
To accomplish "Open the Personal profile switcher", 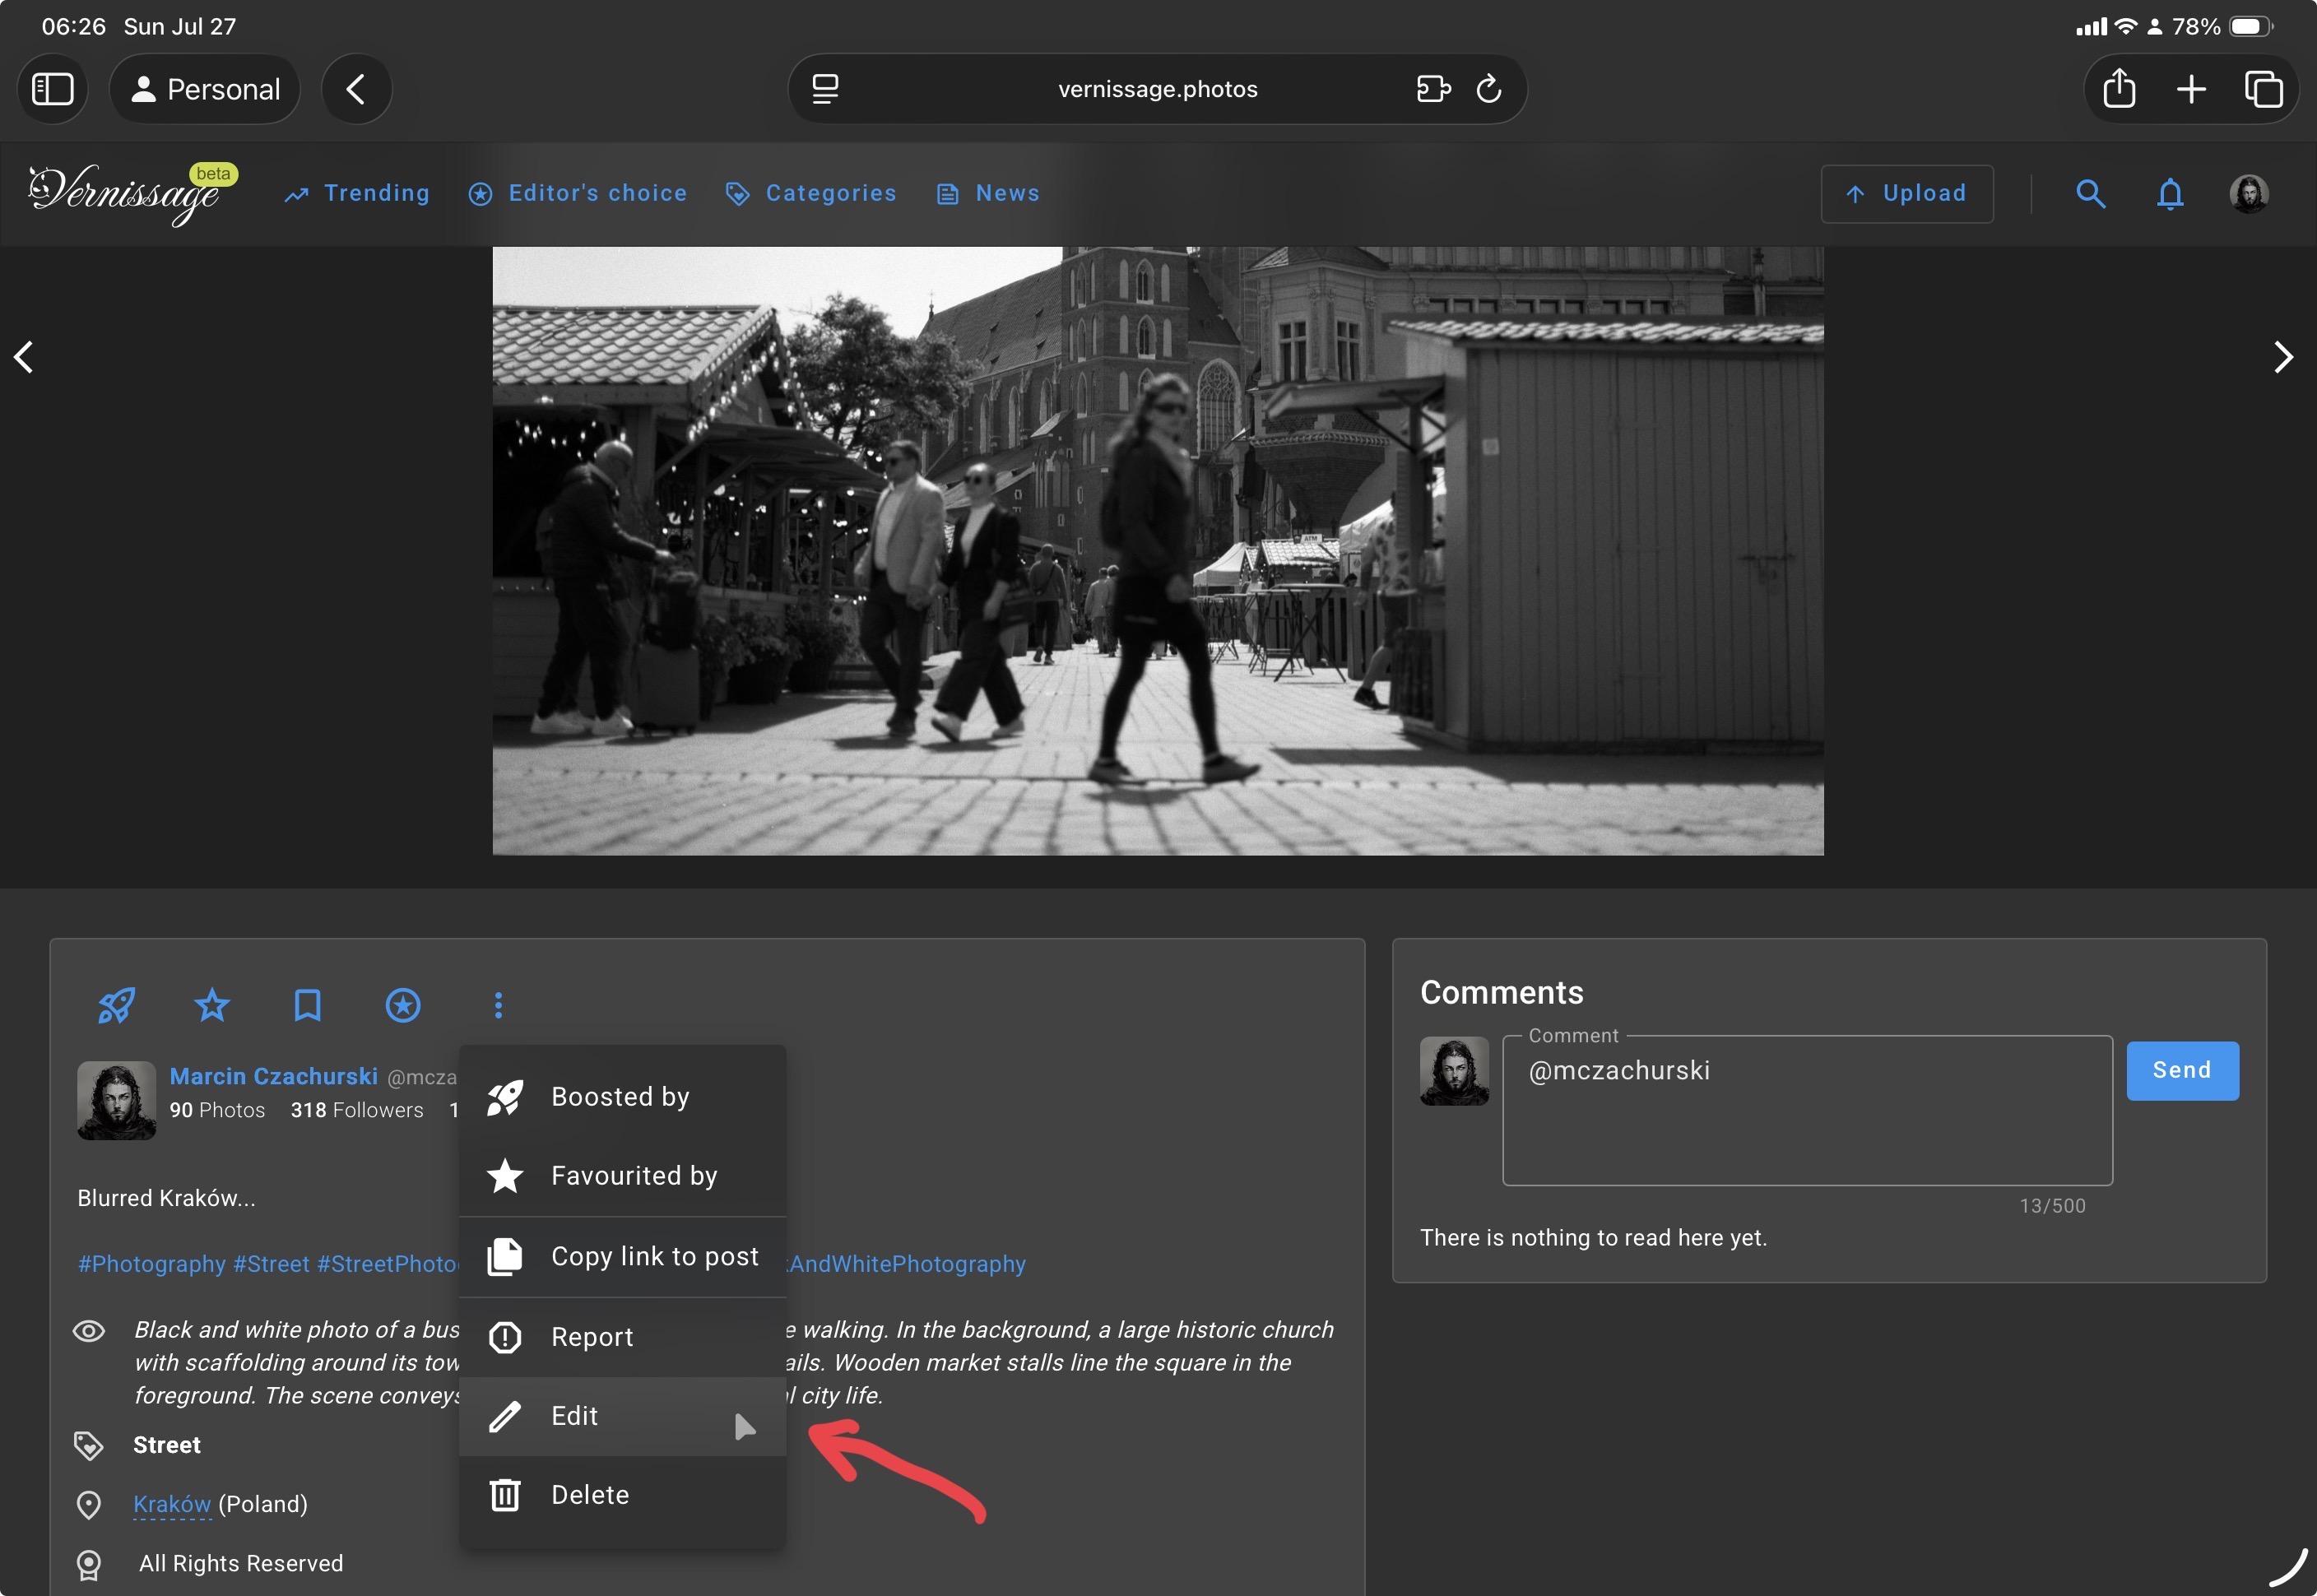I will tap(204, 88).
